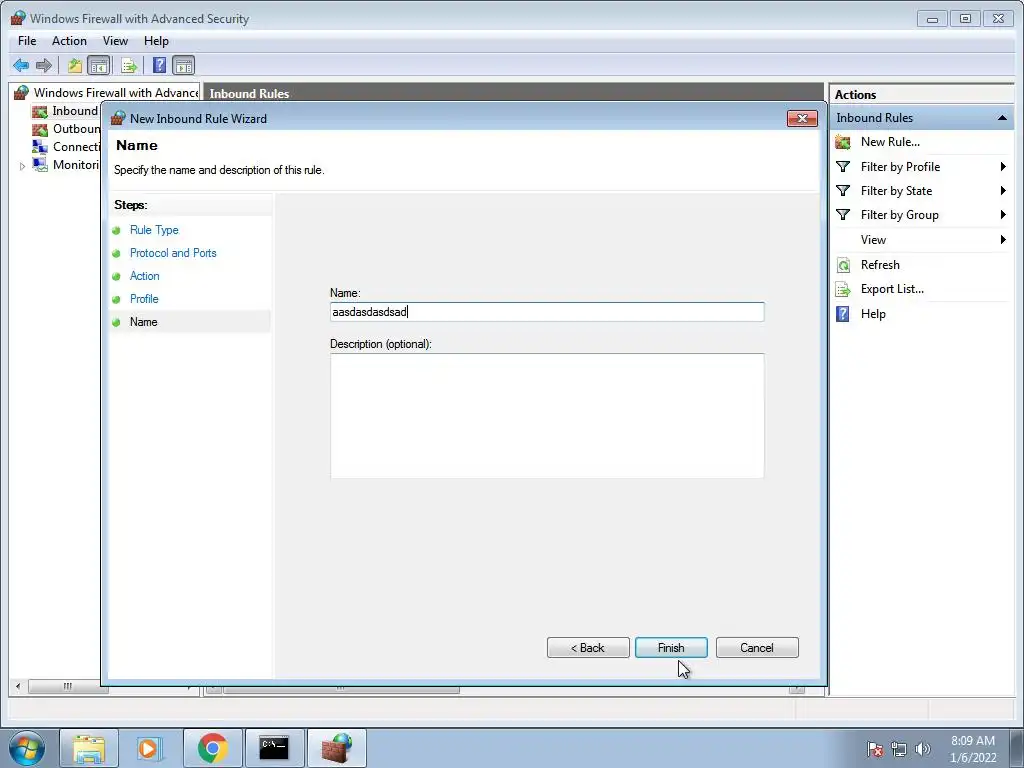
Task: Click the Help icon in Actions pane
Action: point(843,313)
